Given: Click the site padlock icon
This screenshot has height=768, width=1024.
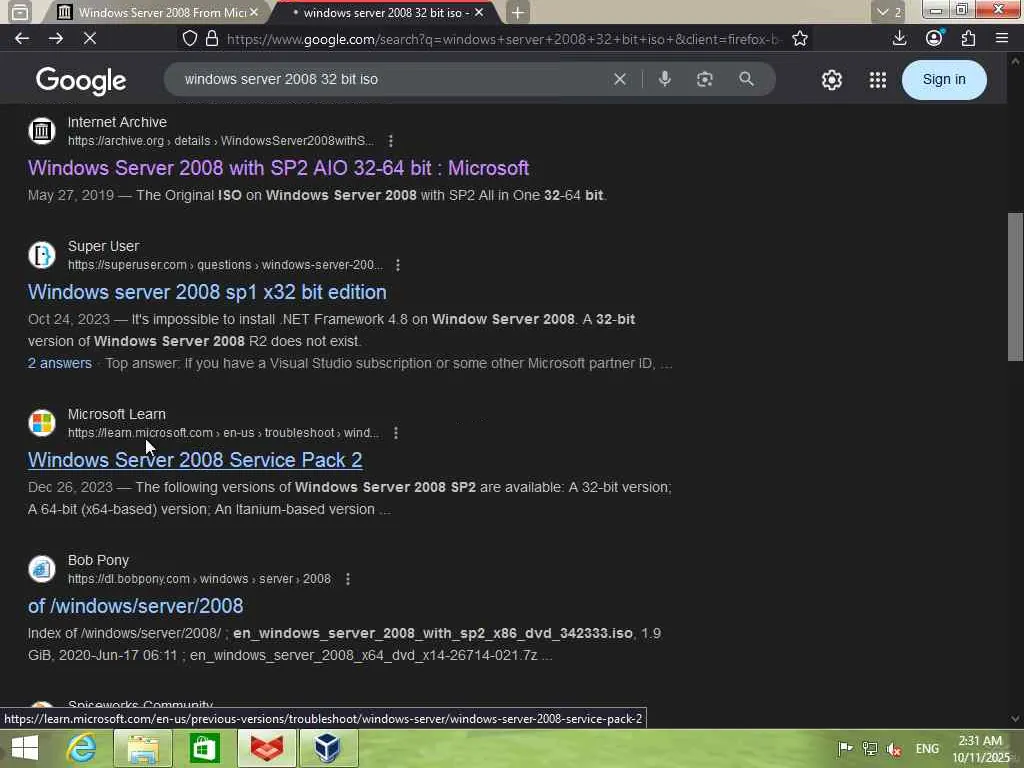Looking at the screenshot, I should coord(212,39).
